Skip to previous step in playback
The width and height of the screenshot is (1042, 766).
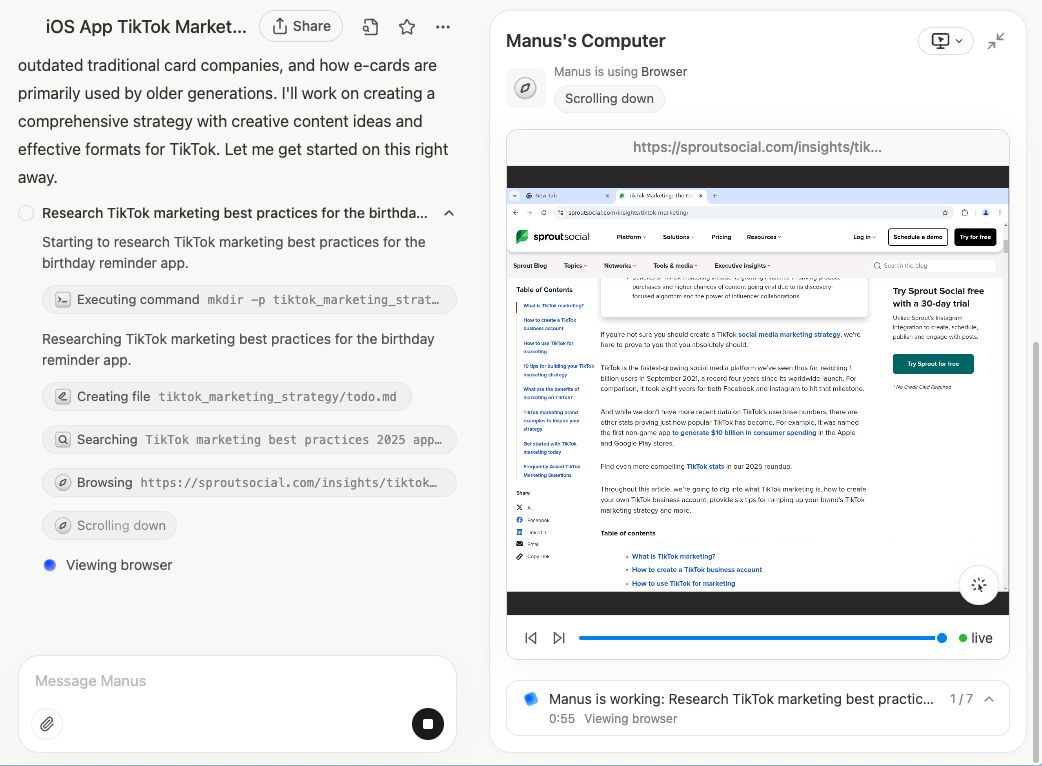tap(531, 638)
